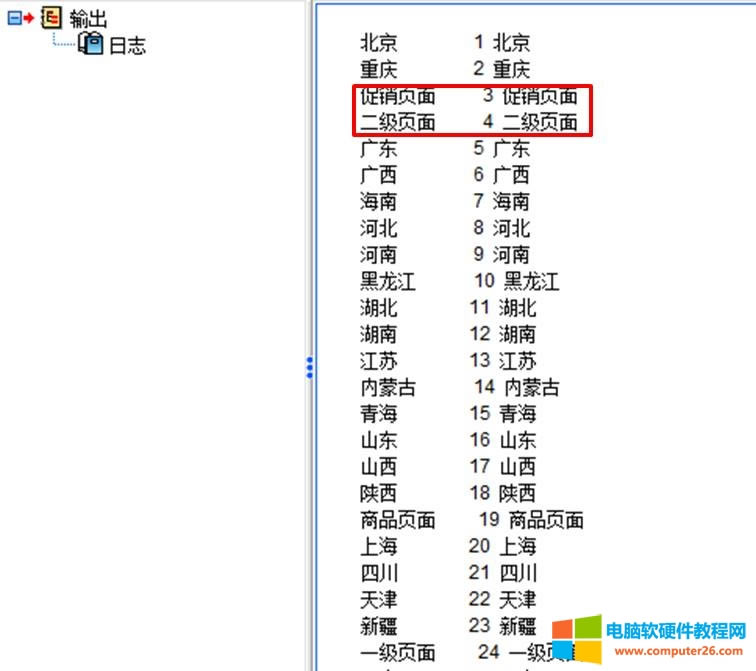Select the 输出 label in outline tree
Screen dimensions: 756x671
(89, 20)
